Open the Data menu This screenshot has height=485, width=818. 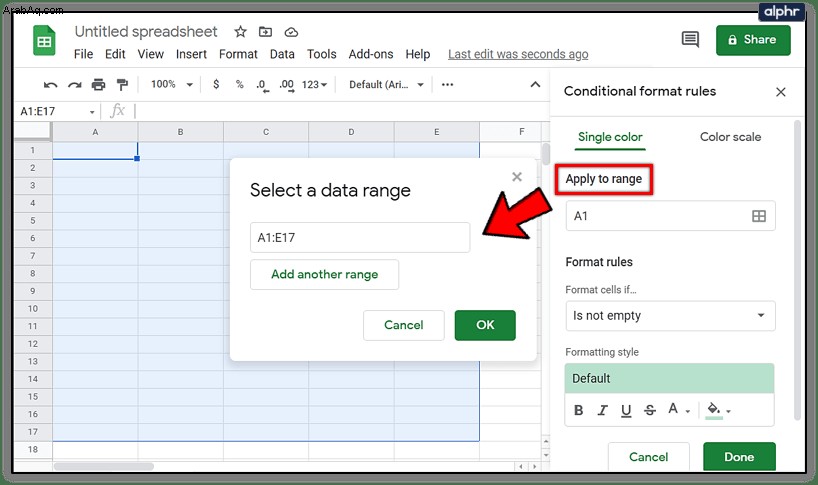coord(282,54)
